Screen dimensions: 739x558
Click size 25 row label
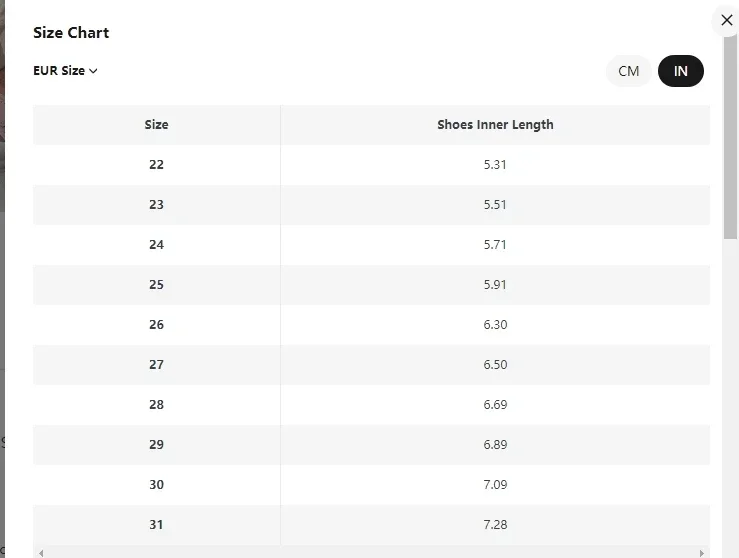tap(156, 285)
